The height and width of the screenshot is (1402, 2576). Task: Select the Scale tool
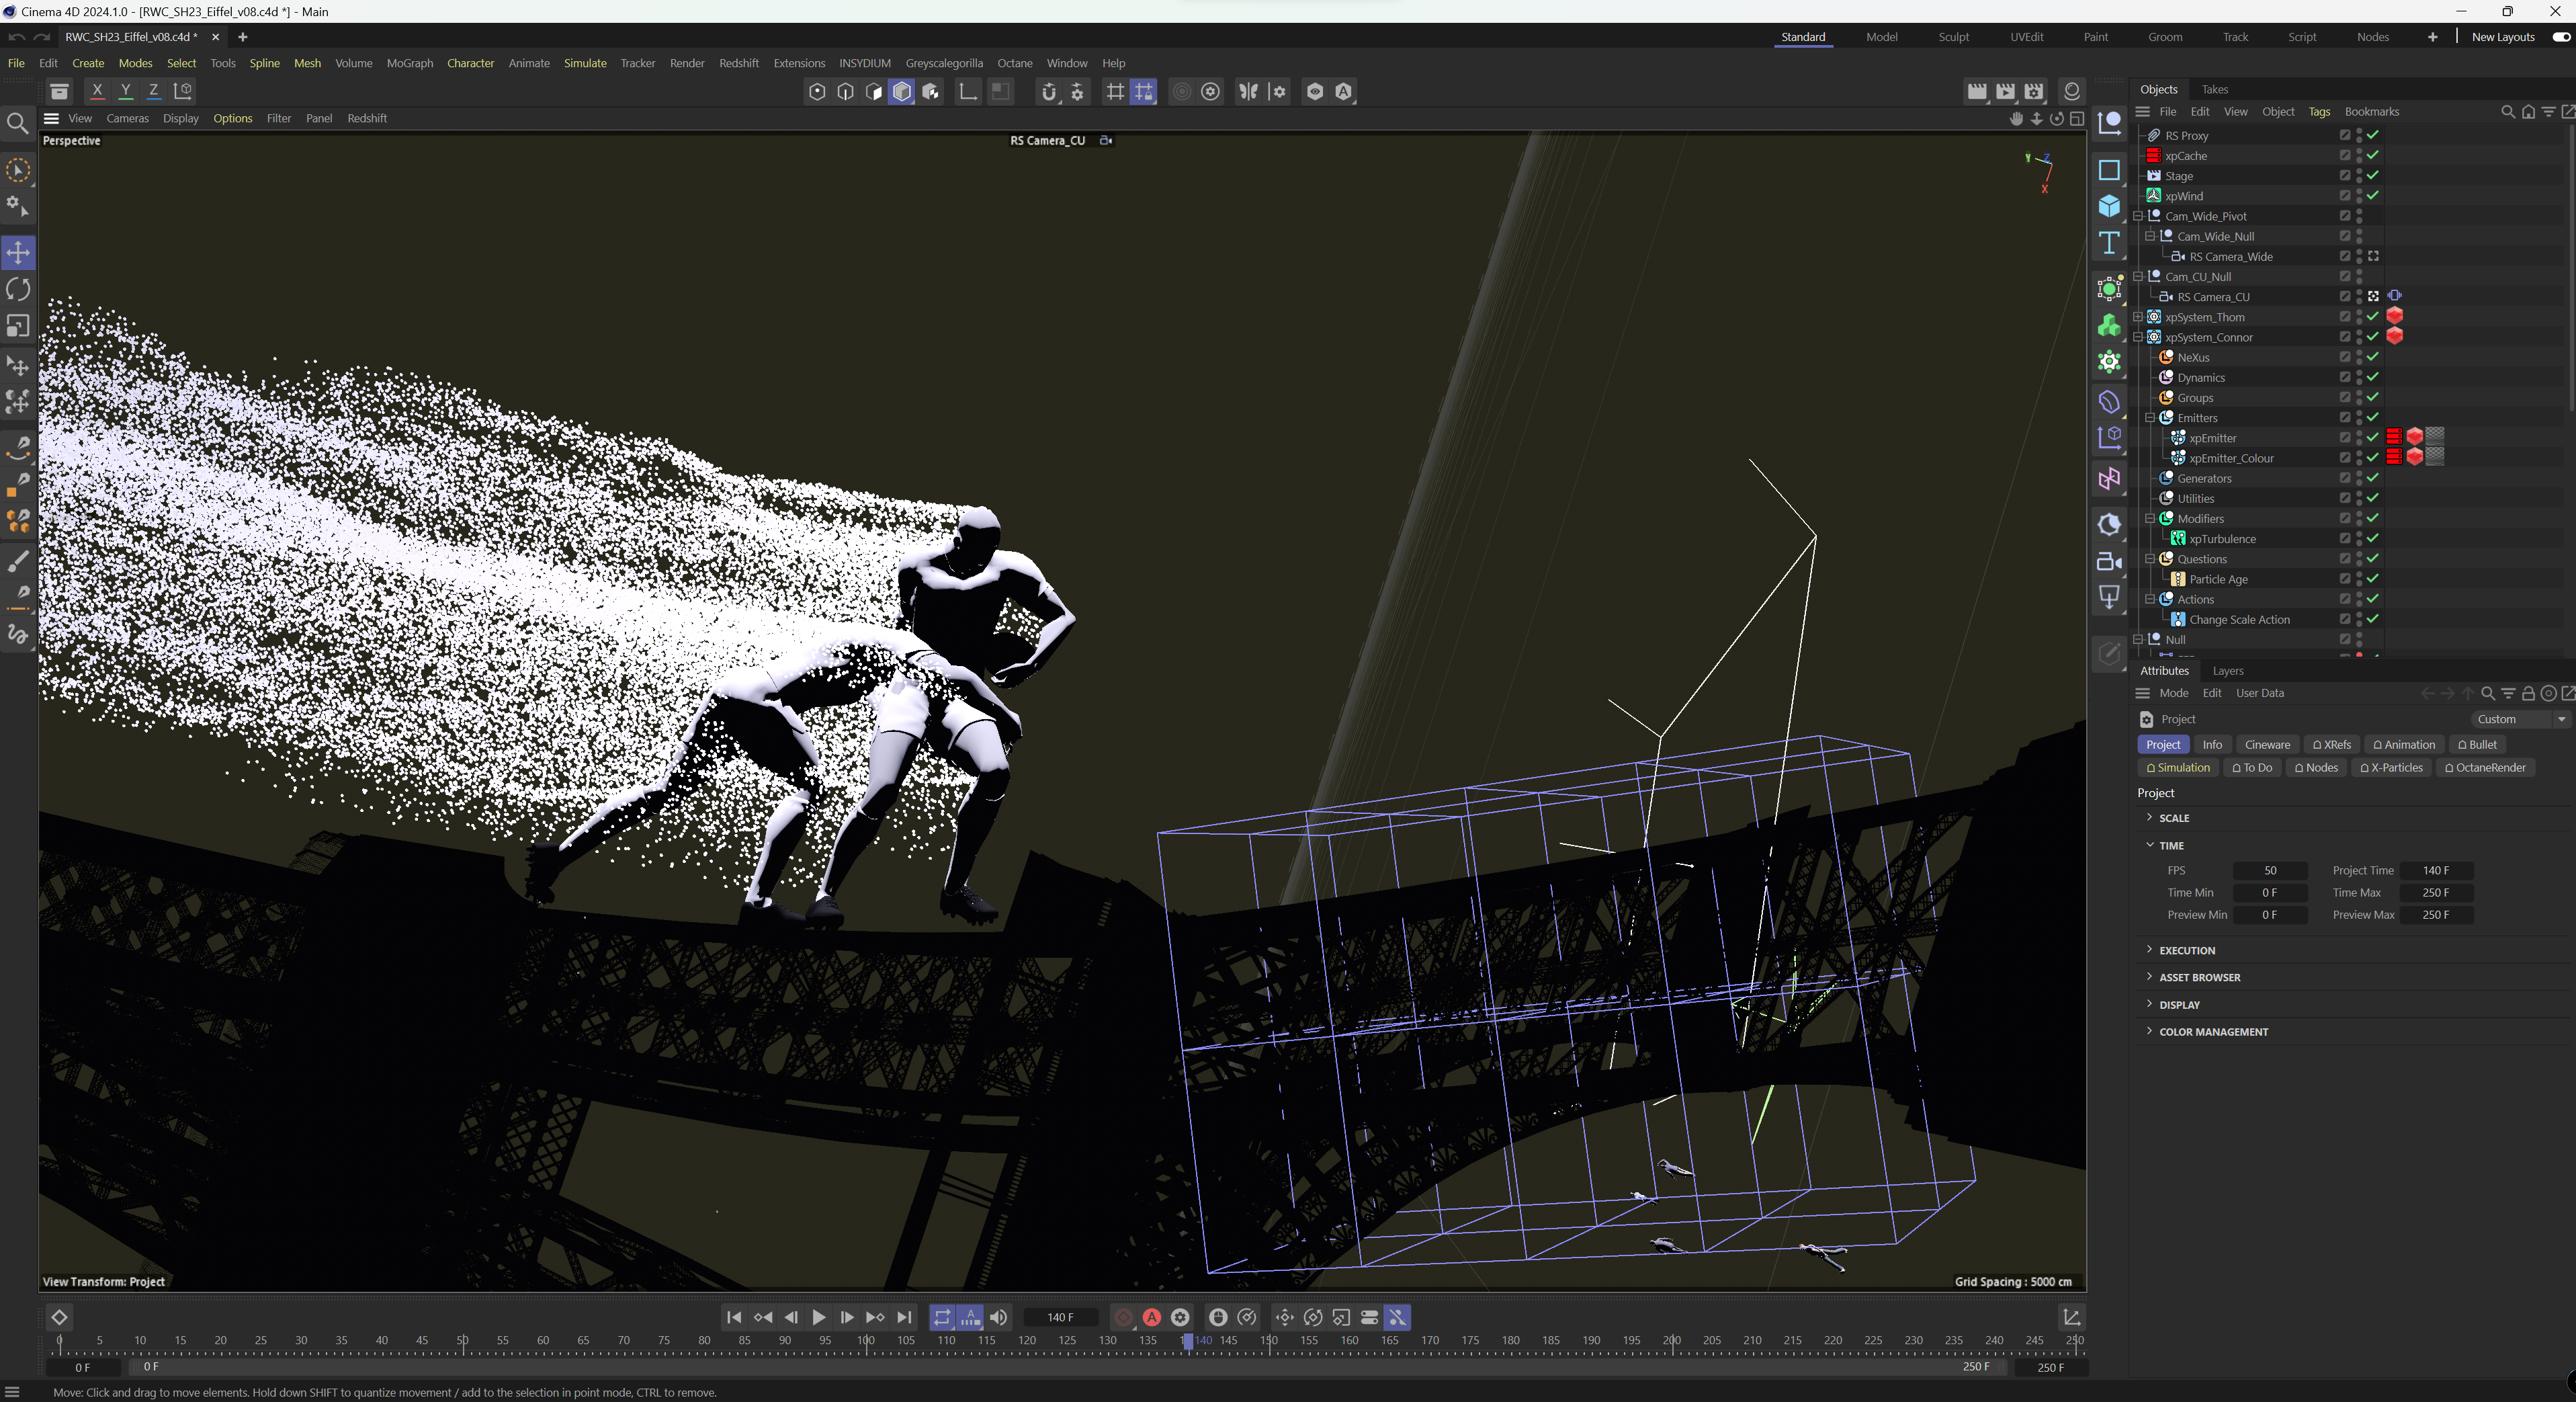pyautogui.click(x=18, y=326)
